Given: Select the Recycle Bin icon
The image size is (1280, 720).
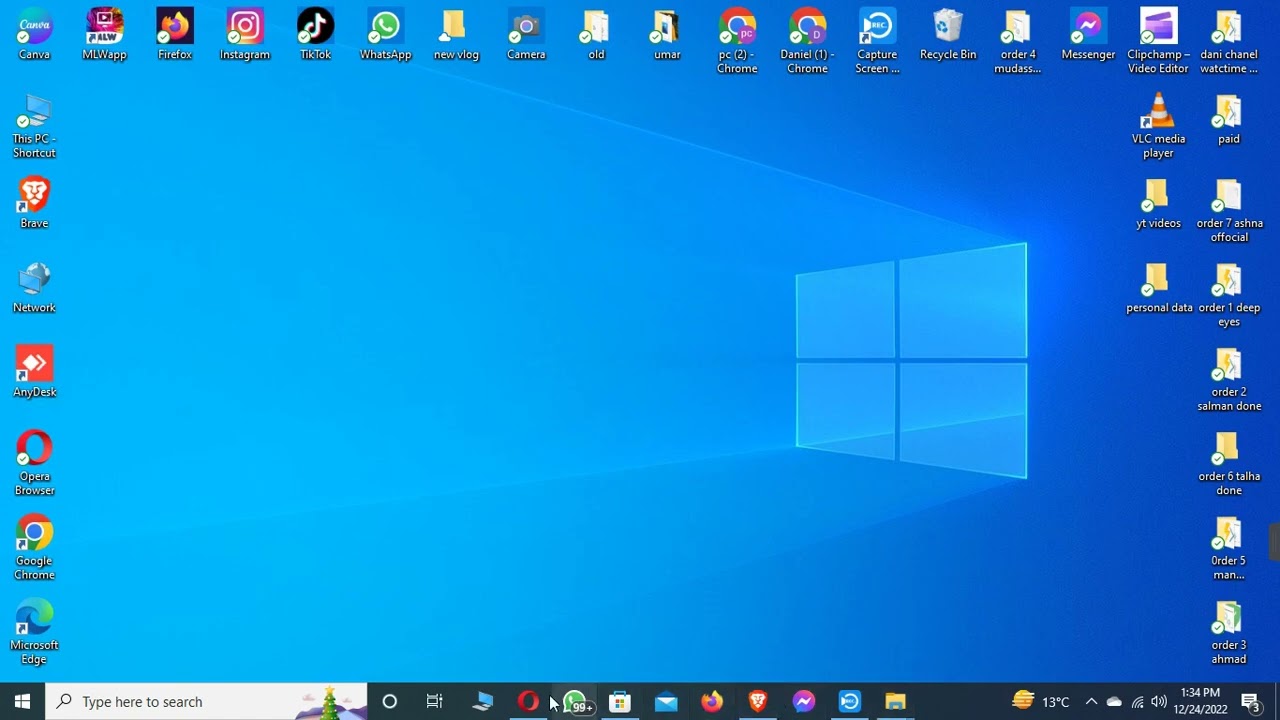Looking at the screenshot, I should pyautogui.click(x=948, y=34).
